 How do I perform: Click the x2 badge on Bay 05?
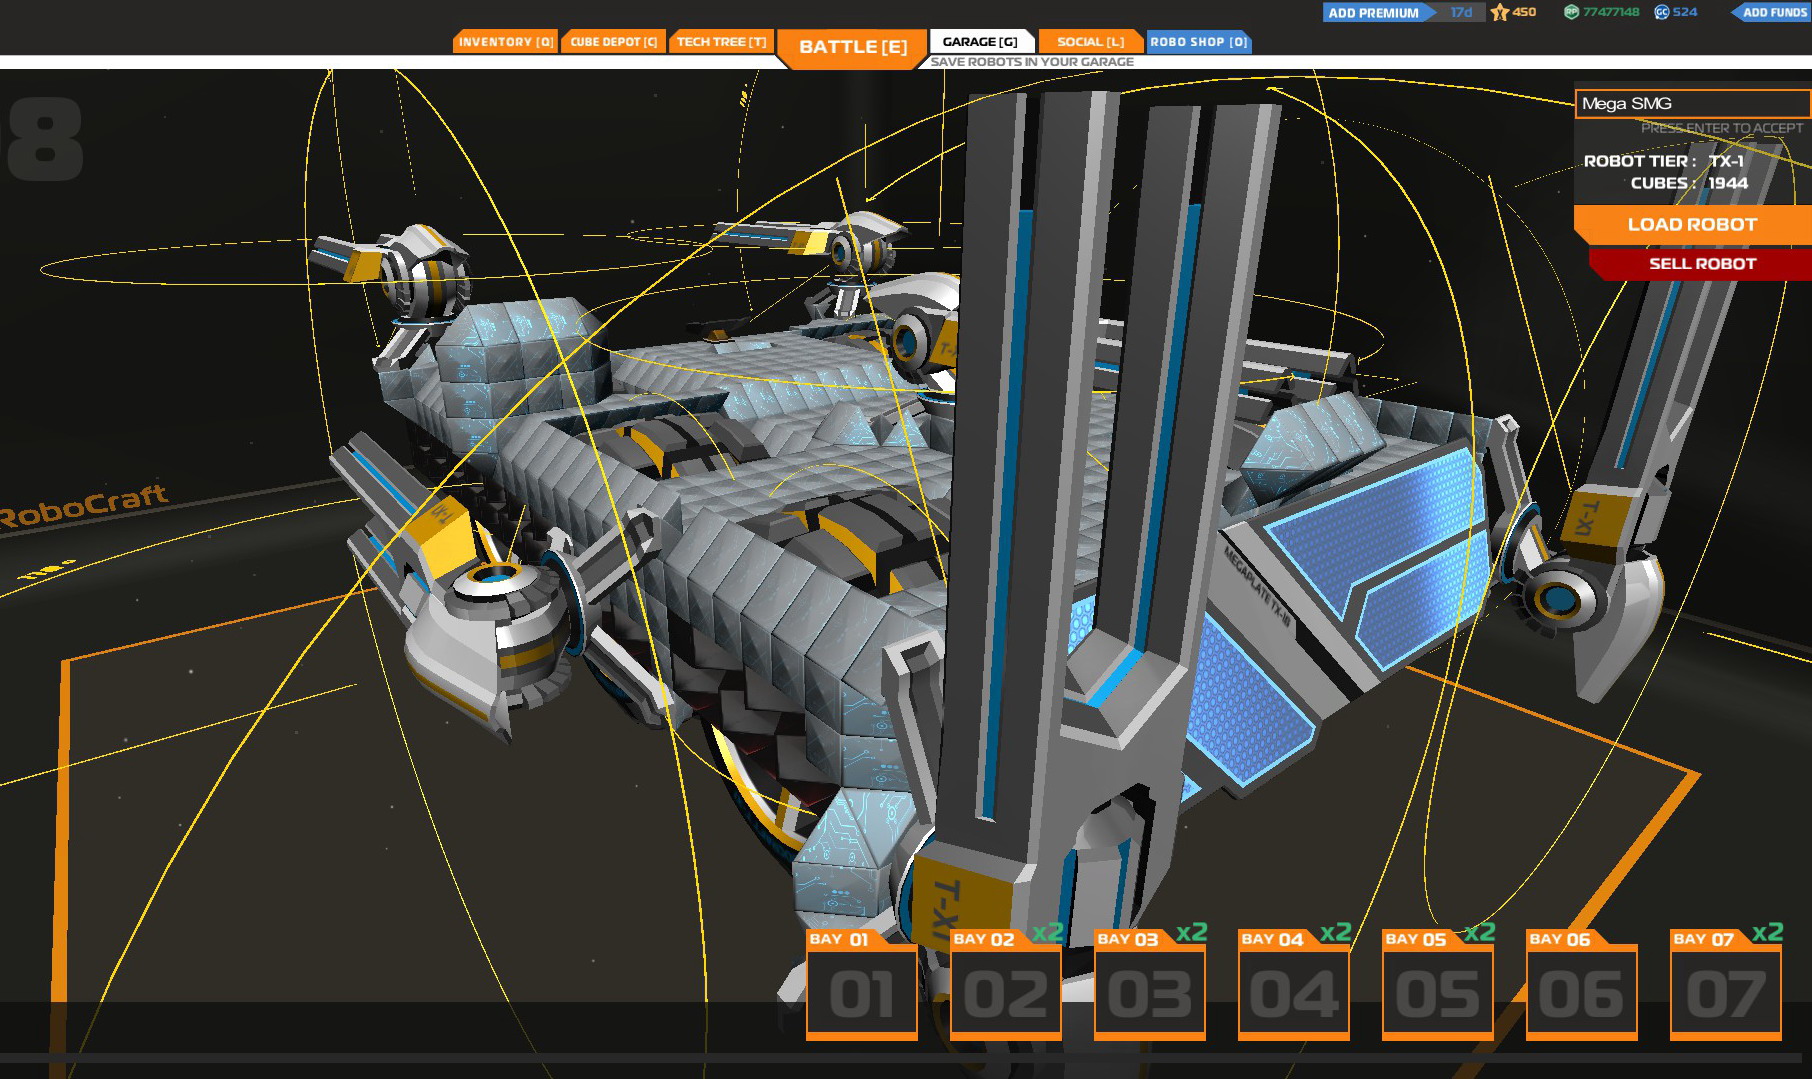click(1480, 933)
